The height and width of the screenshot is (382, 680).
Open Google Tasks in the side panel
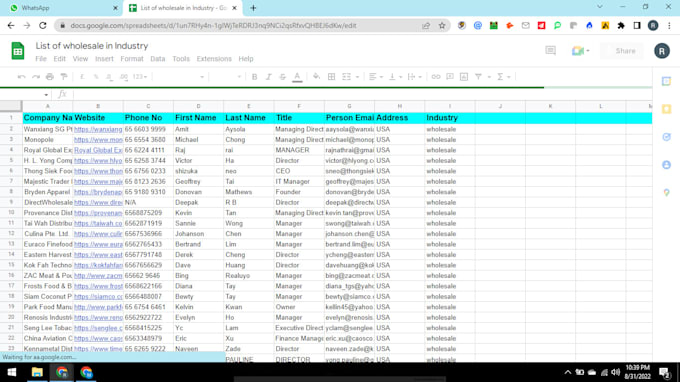[x=667, y=137]
